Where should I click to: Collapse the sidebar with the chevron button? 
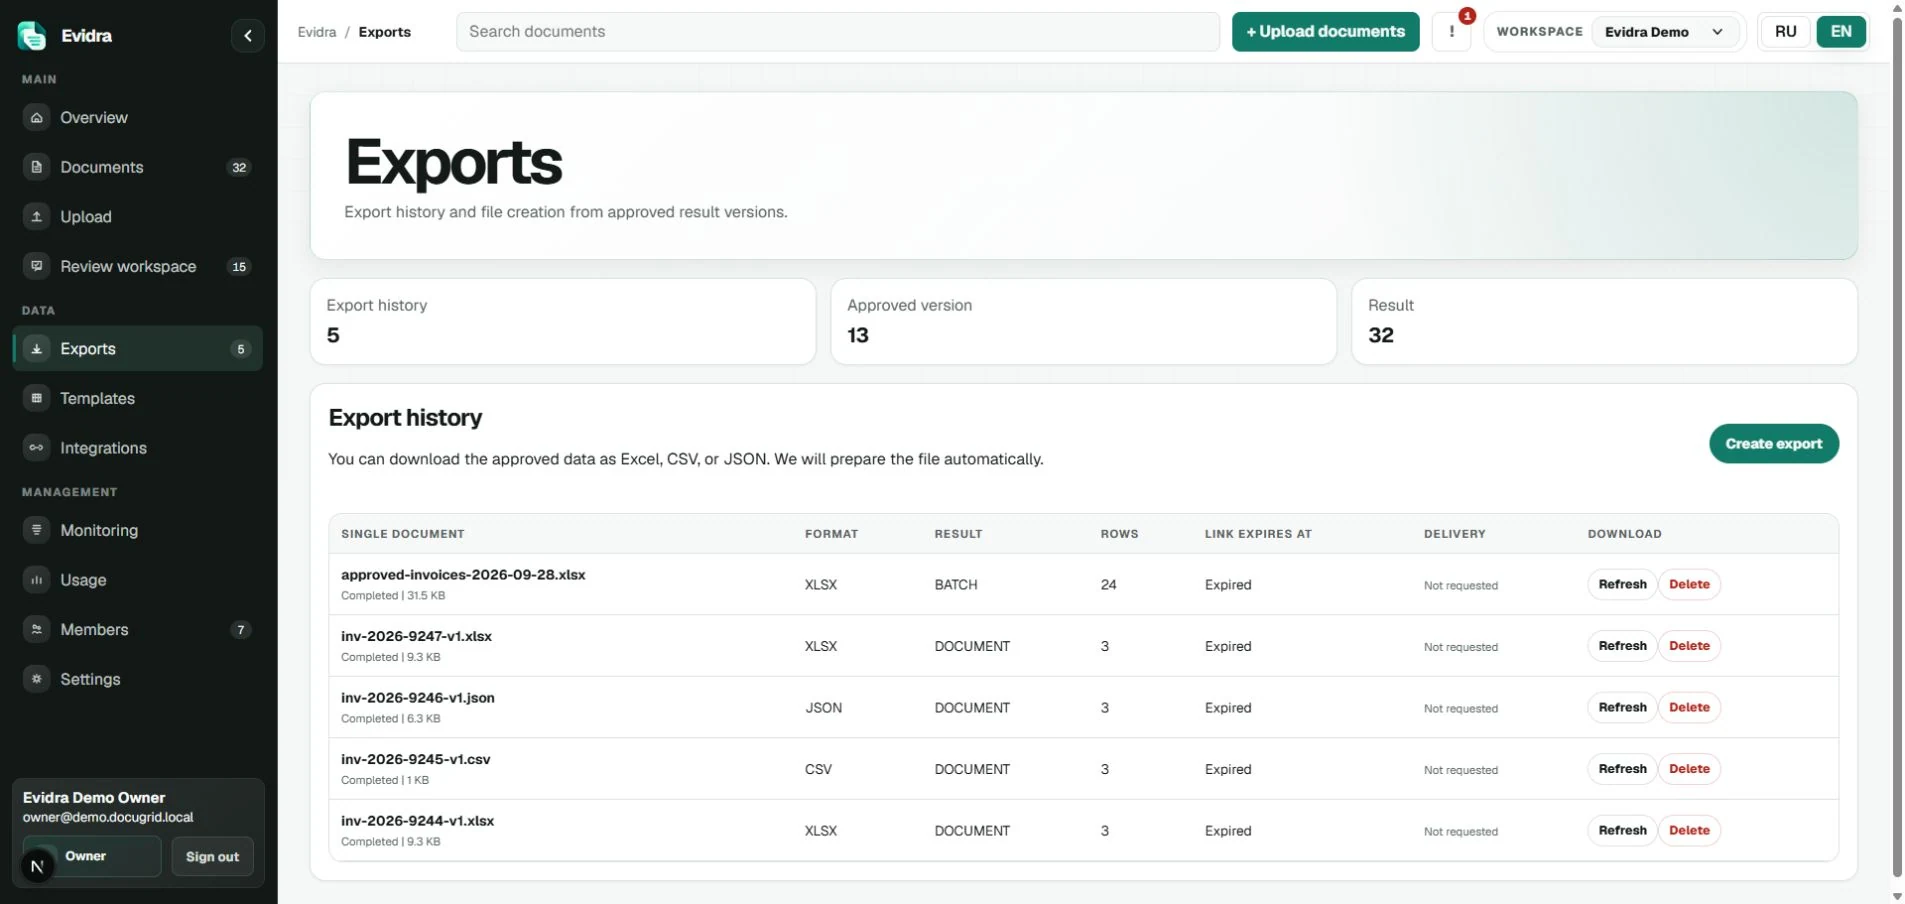pos(247,35)
